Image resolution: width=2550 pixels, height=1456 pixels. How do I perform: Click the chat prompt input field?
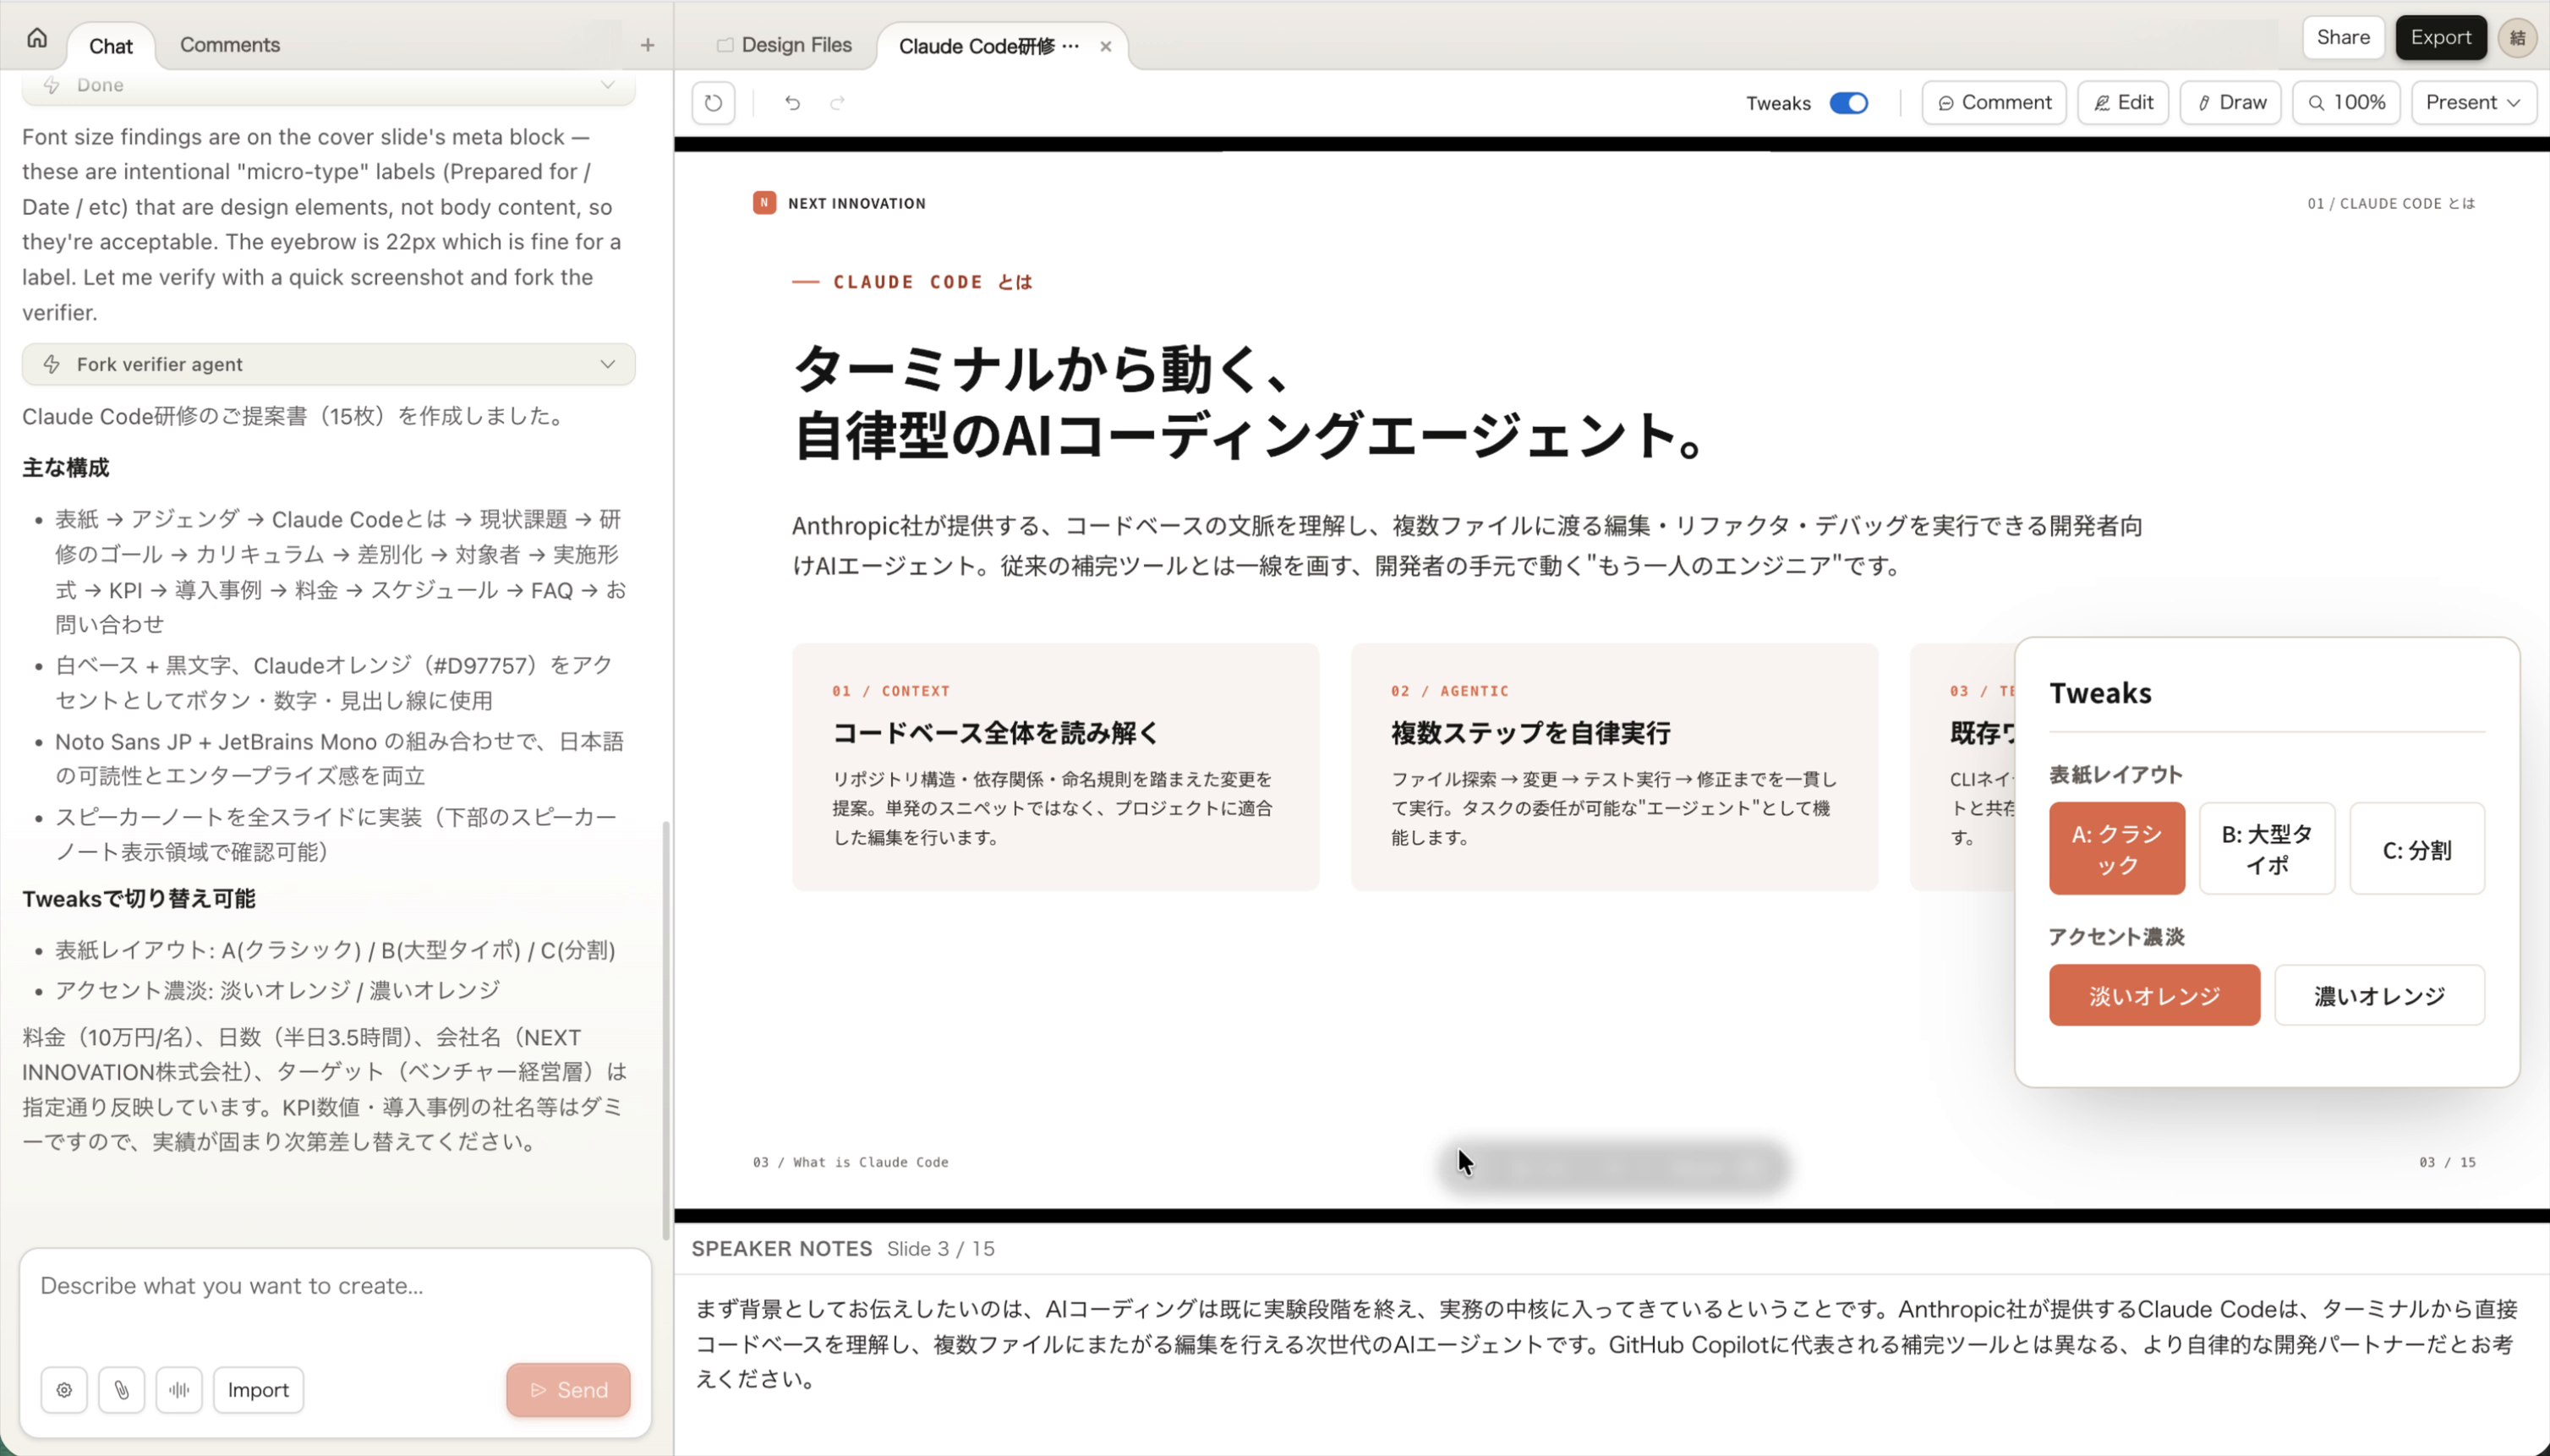(335, 1286)
